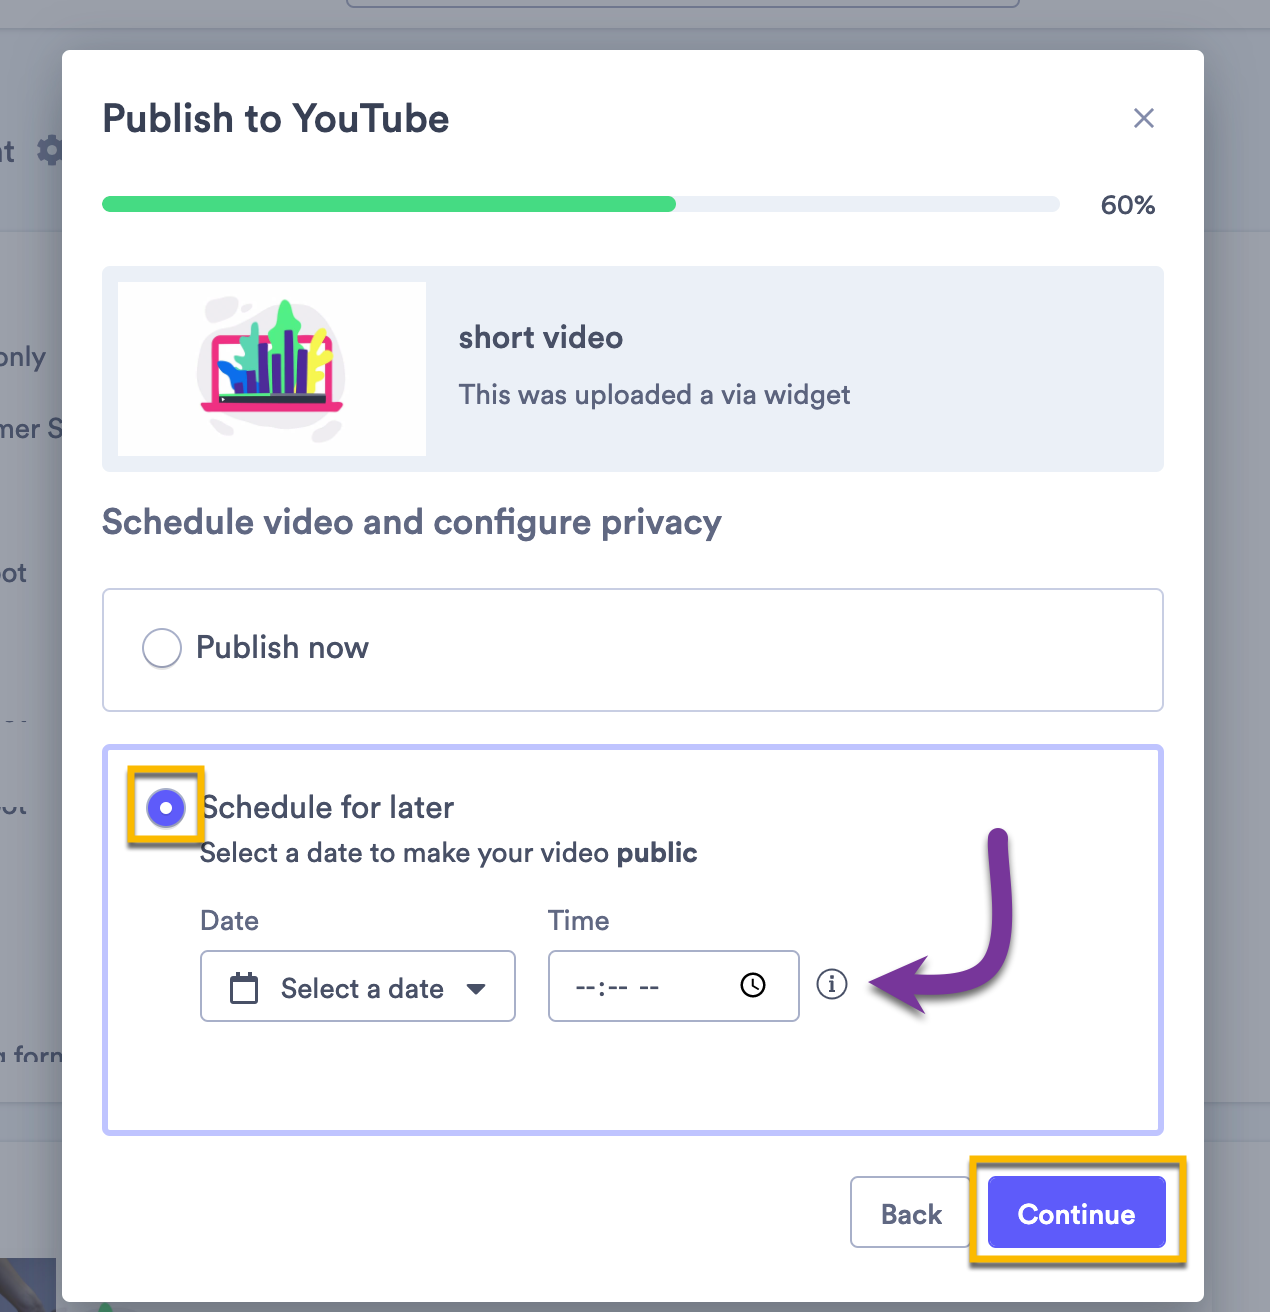1270x1312 pixels.
Task: Click the "Publish to YouTube" heading
Action: click(x=276, y=119)
